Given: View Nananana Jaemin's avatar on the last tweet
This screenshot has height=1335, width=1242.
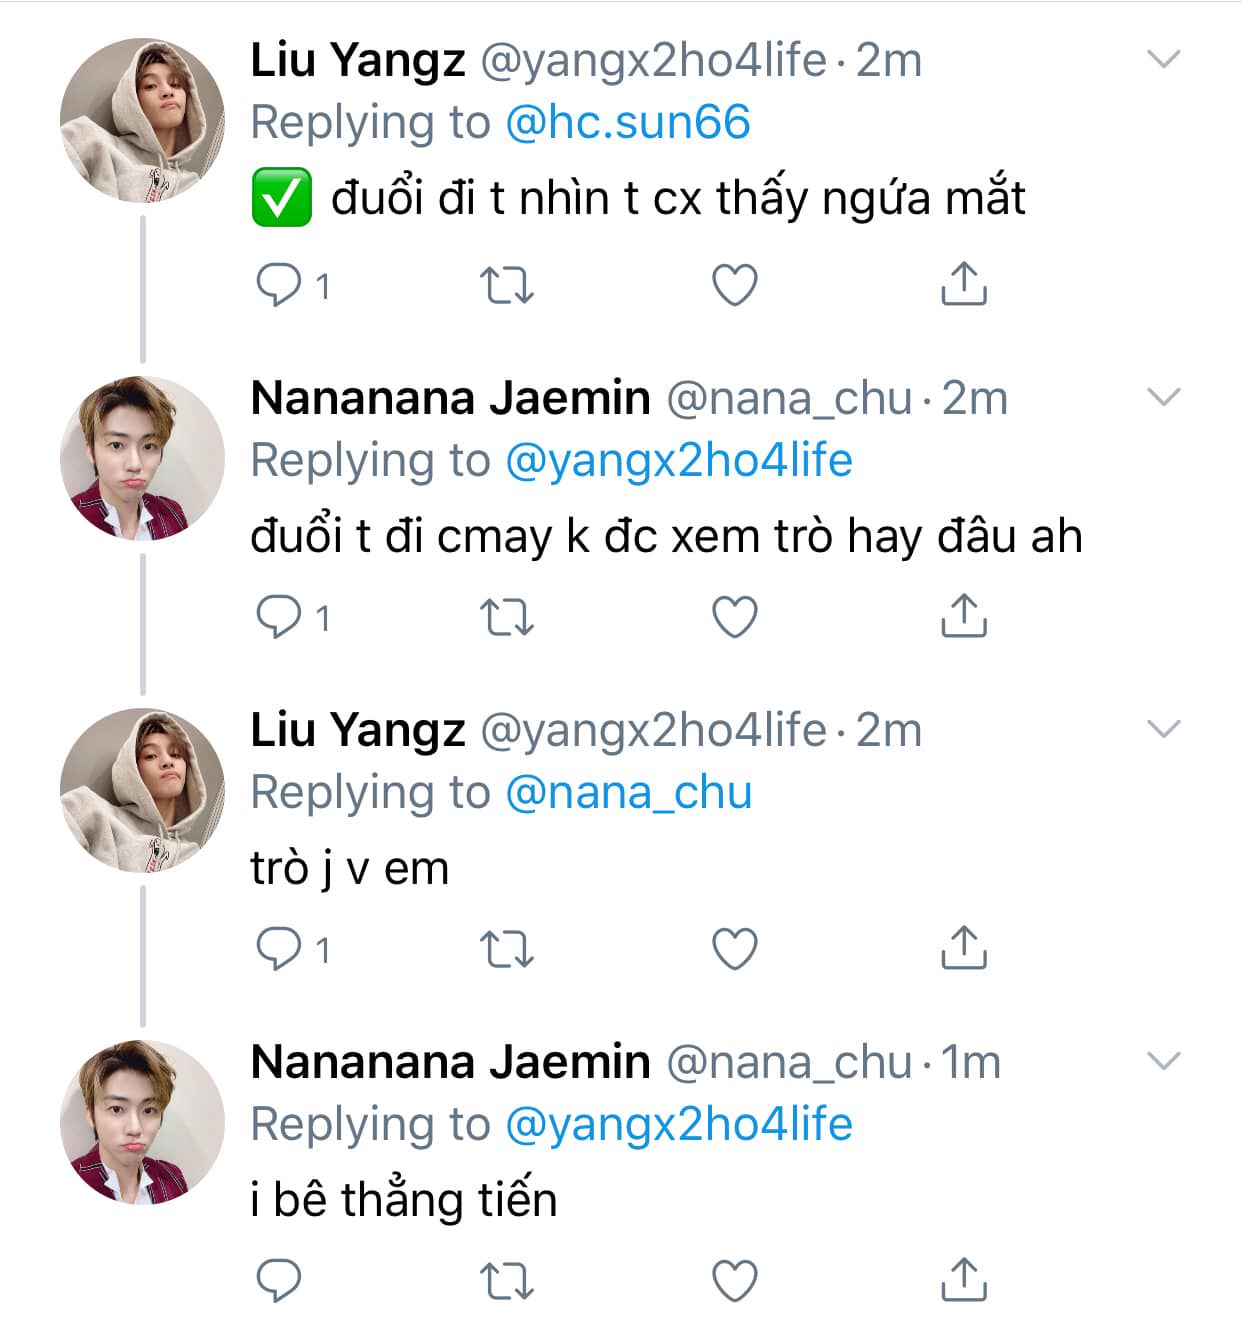Looking at the screenshot, I should (x=142, y=1122).
